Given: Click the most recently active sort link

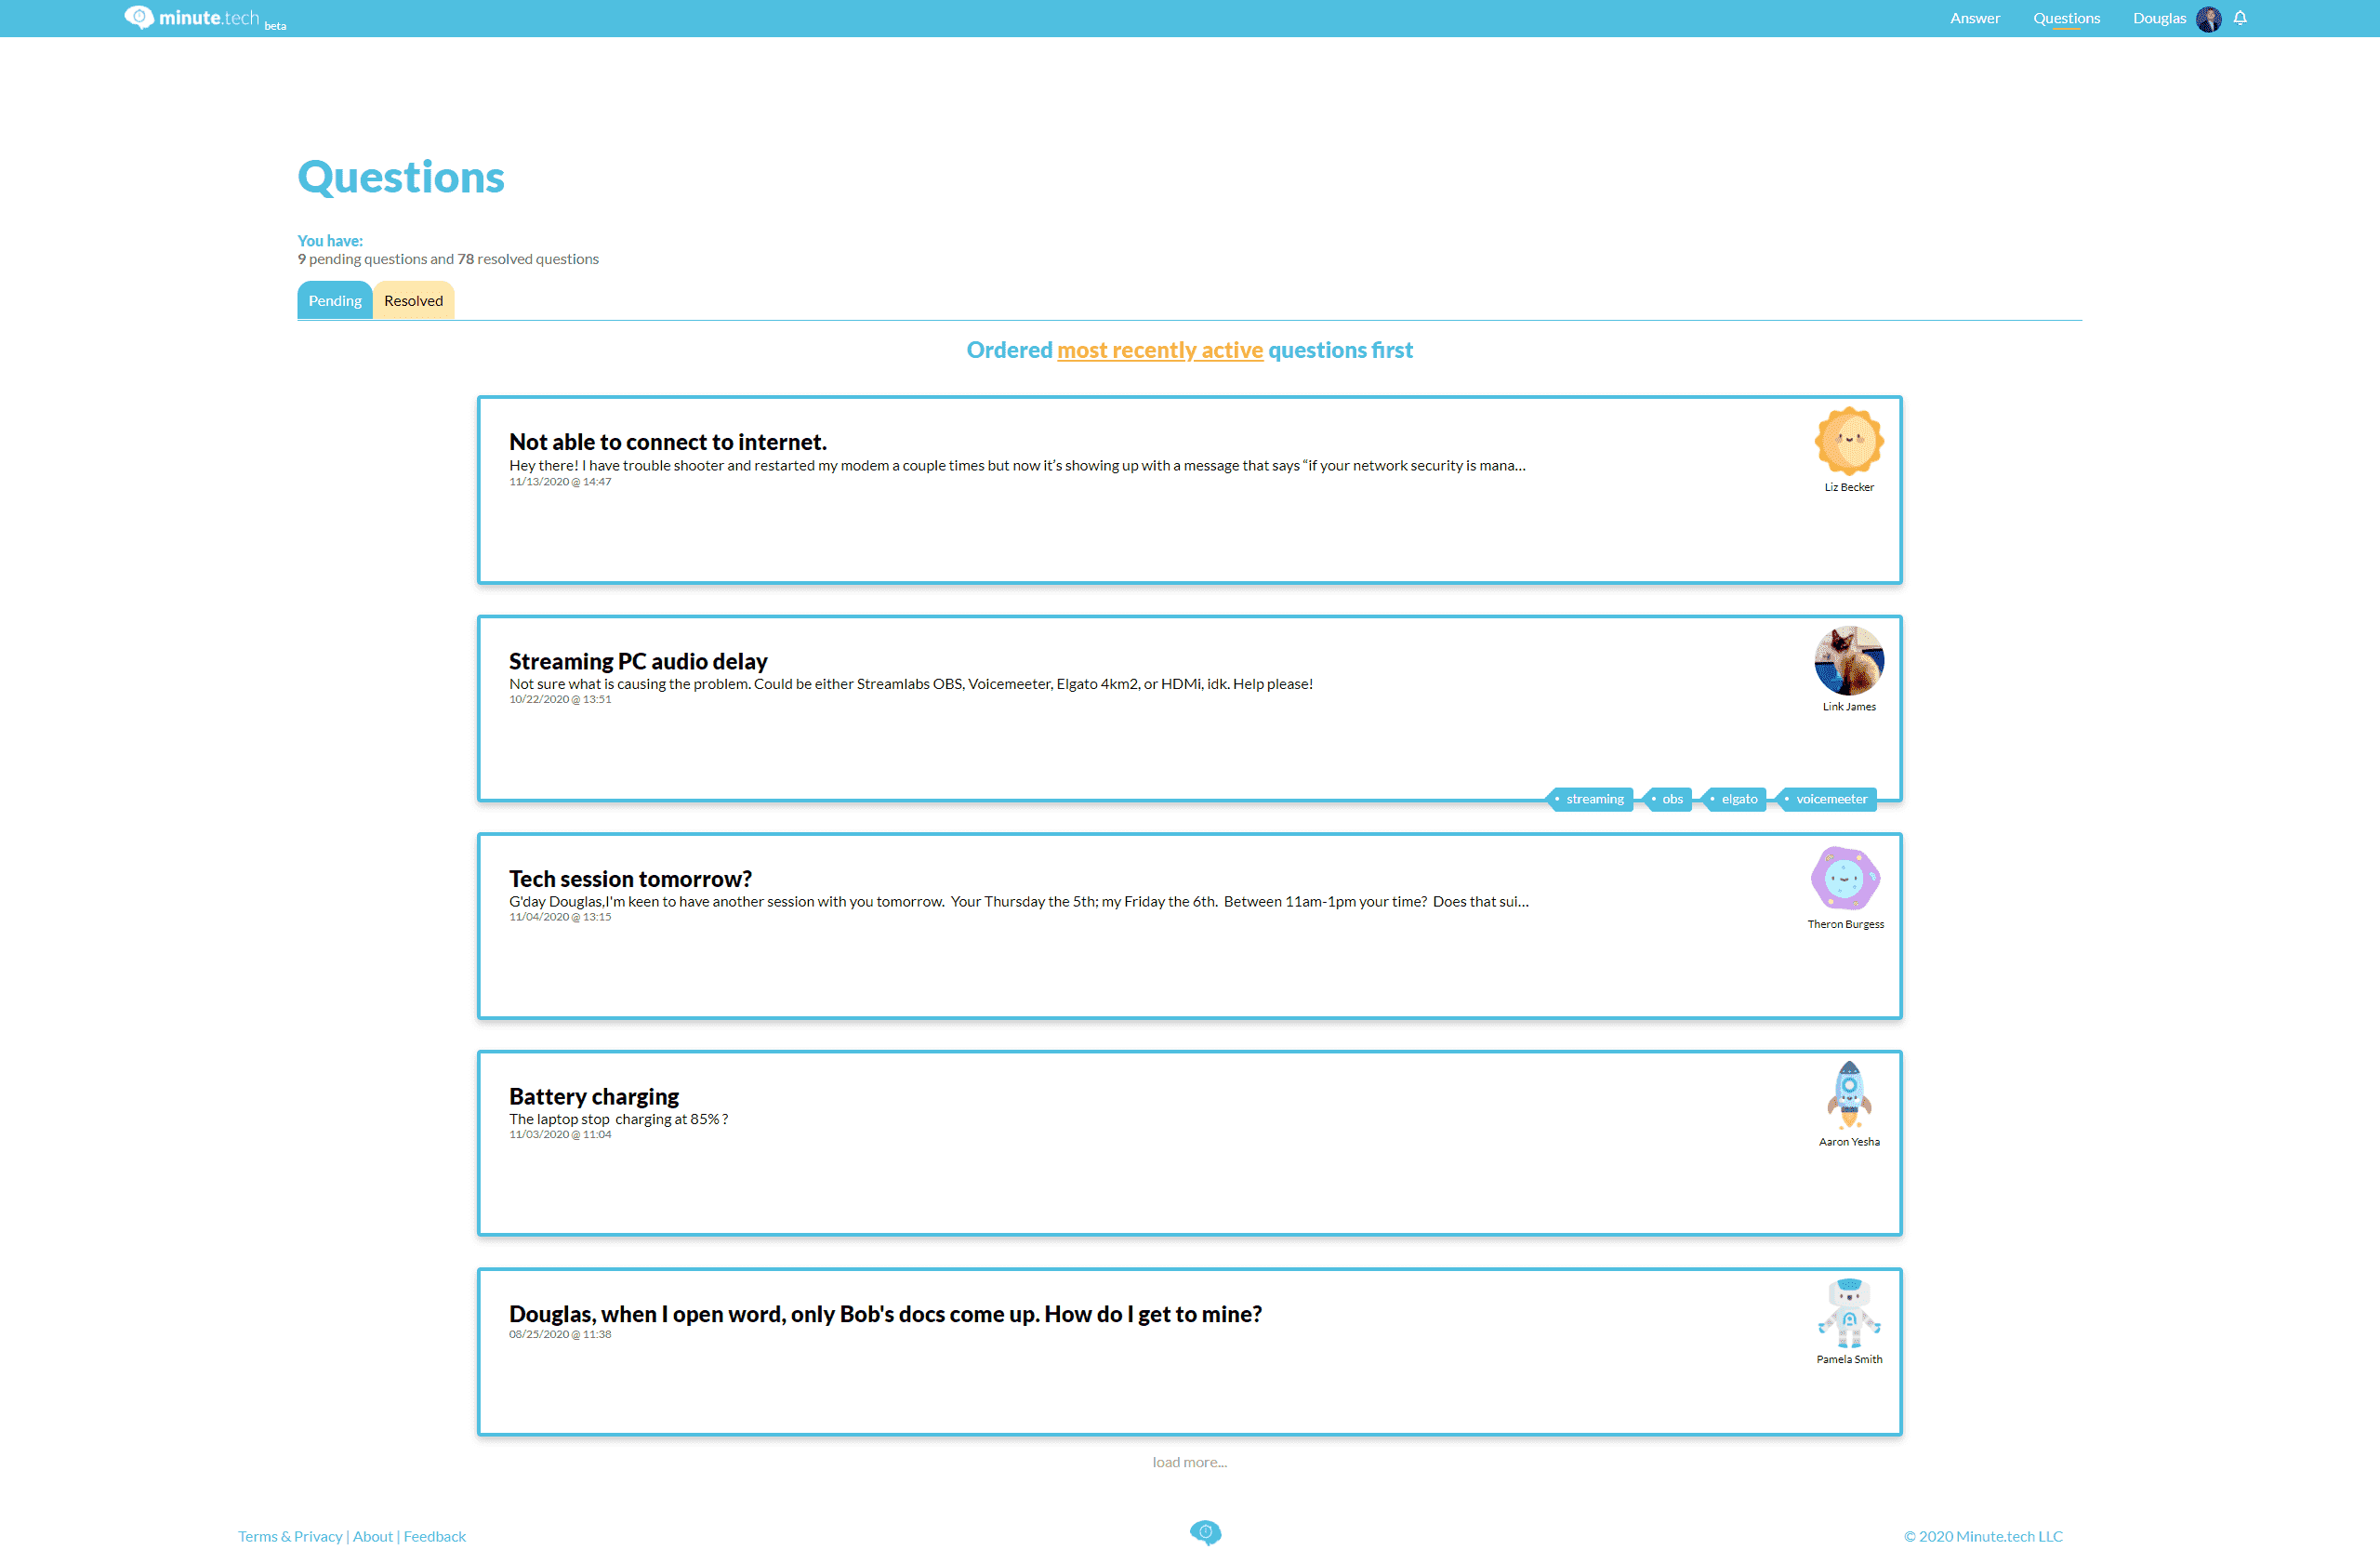Looking at the screenshot, I should [x=1159, y=349].
